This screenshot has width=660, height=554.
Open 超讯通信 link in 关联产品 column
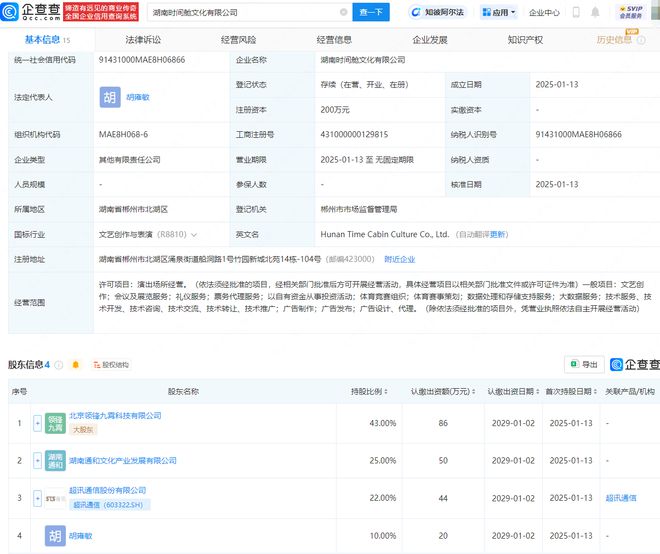click(x=621, y=498)
